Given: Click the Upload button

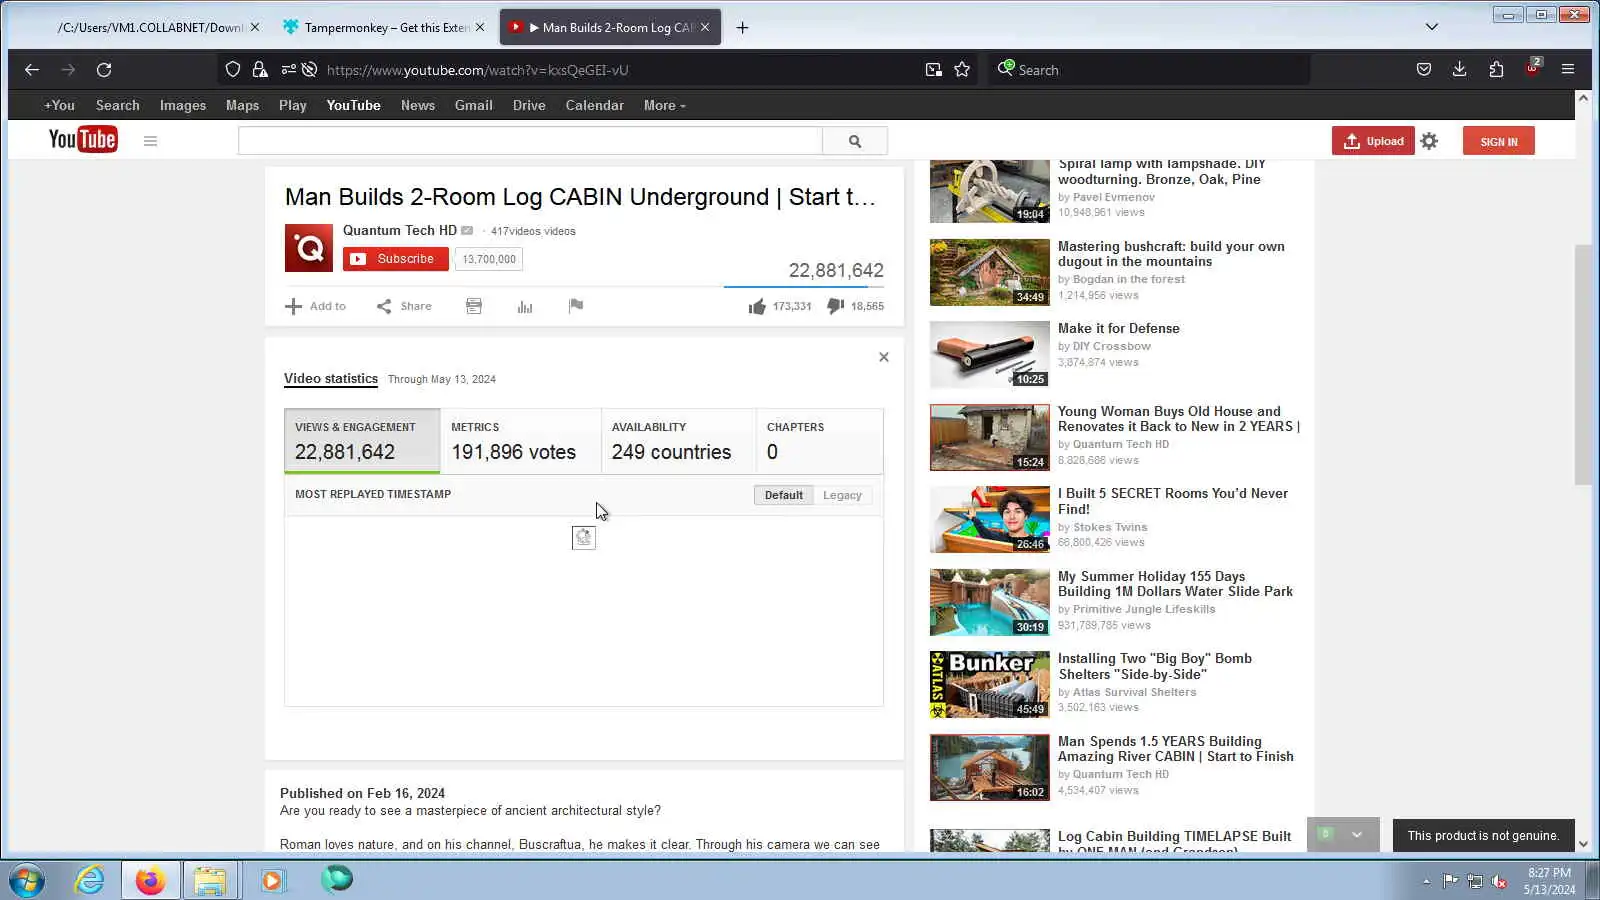Looking at the screenshot, I should click(1373, 141).
